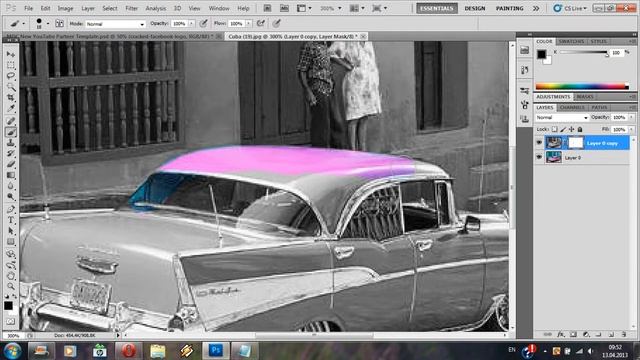
Task: Open the brush preset picker dropdown
Action: point(48,24)
